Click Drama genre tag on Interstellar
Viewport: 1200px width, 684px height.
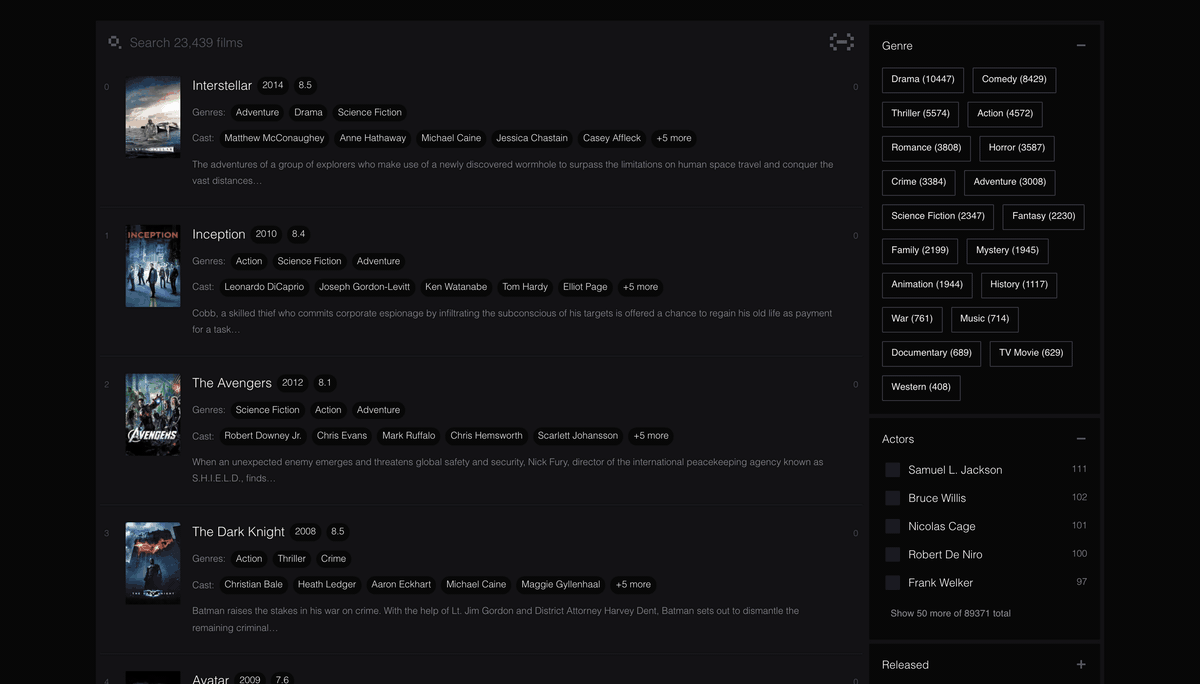309,113
